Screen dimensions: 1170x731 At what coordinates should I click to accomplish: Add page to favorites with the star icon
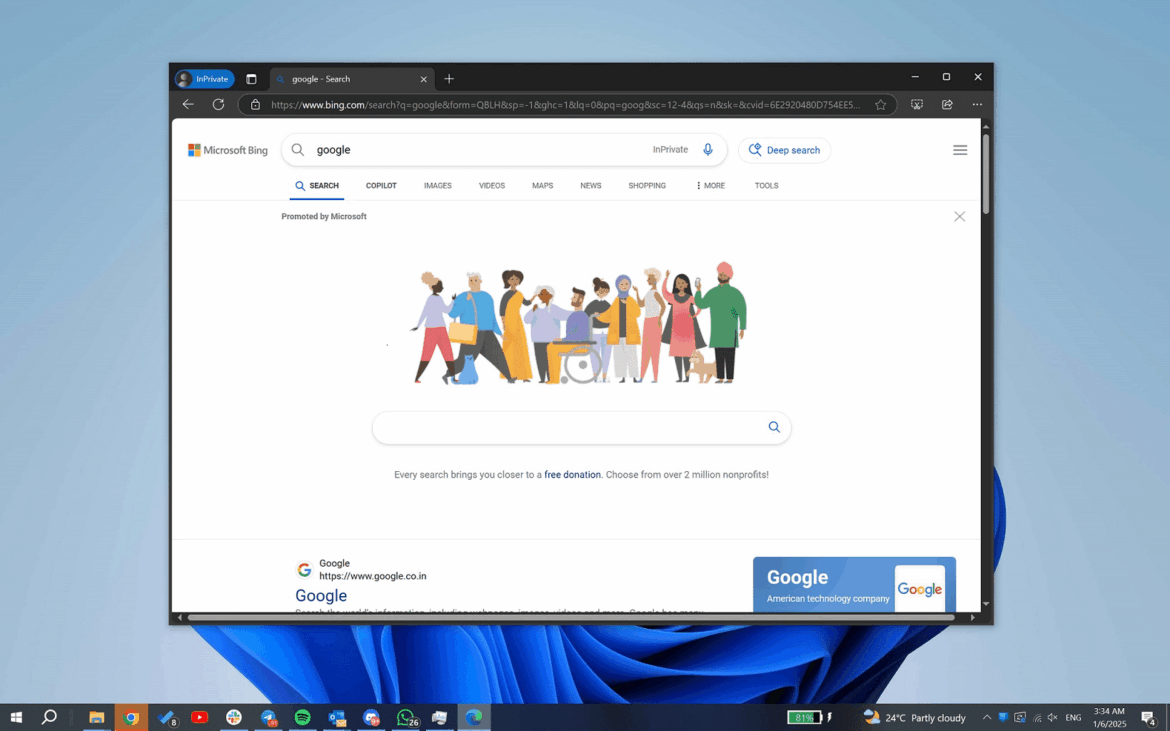point(879,104)
